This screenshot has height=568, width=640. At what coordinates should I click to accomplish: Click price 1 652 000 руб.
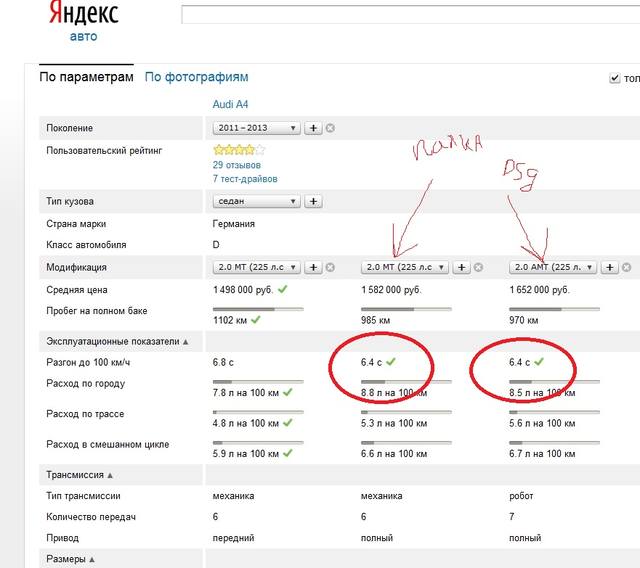(539, 290)
